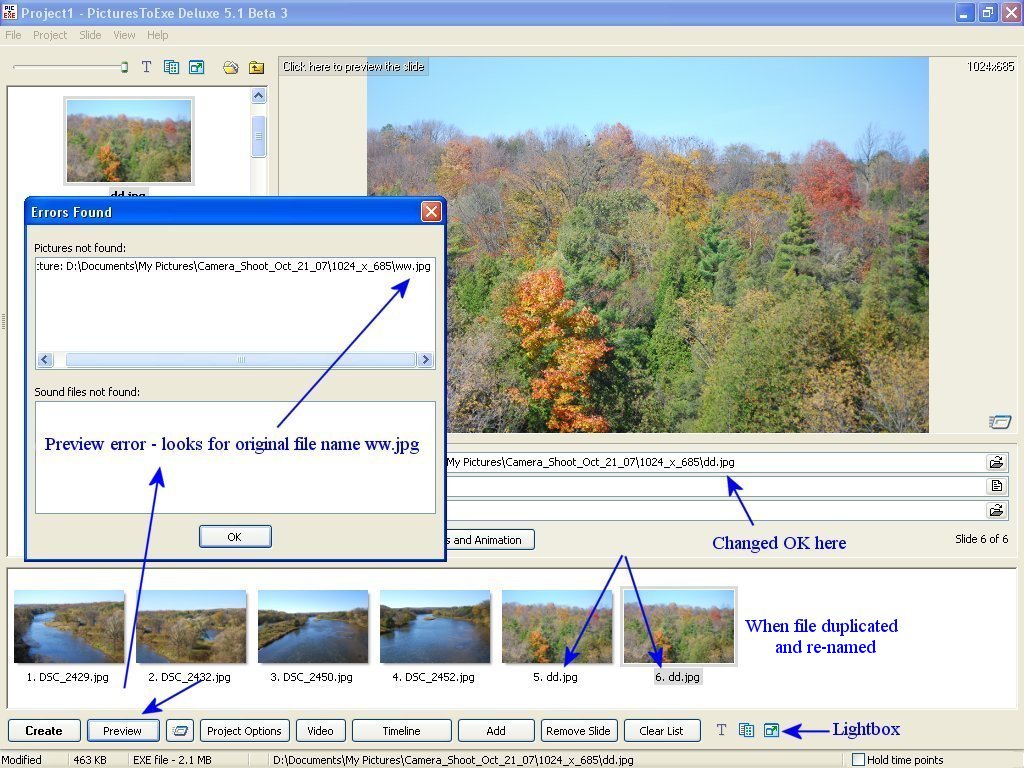This screenshot has height=768, width=1024.
Task: Click the Remove Slide button
Action: [579, 731]
